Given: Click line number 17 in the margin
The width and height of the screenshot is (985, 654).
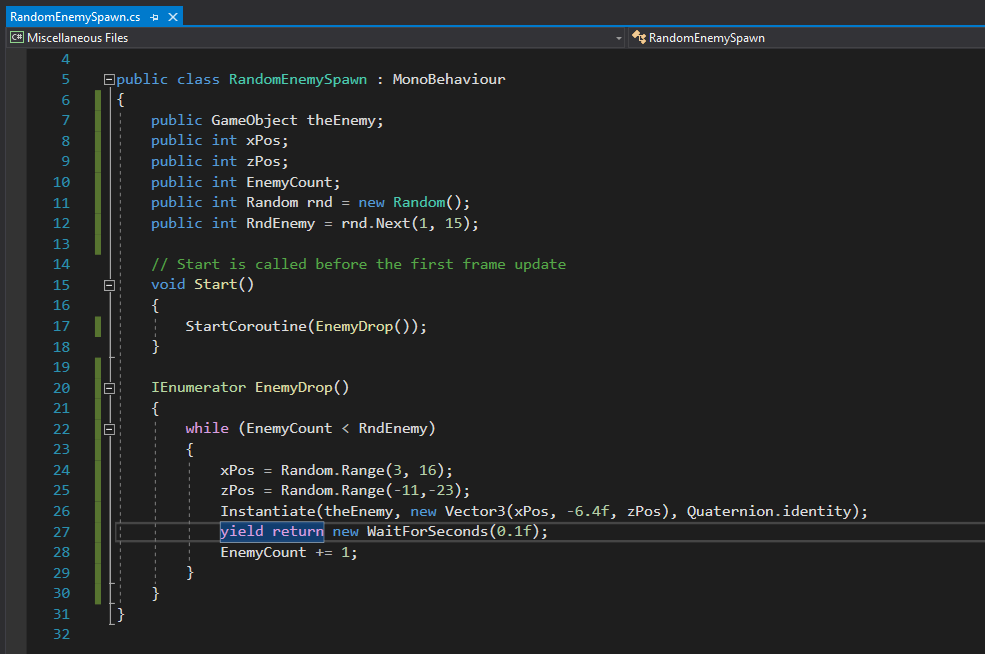Looking at the screenshot, I should 62,326.
